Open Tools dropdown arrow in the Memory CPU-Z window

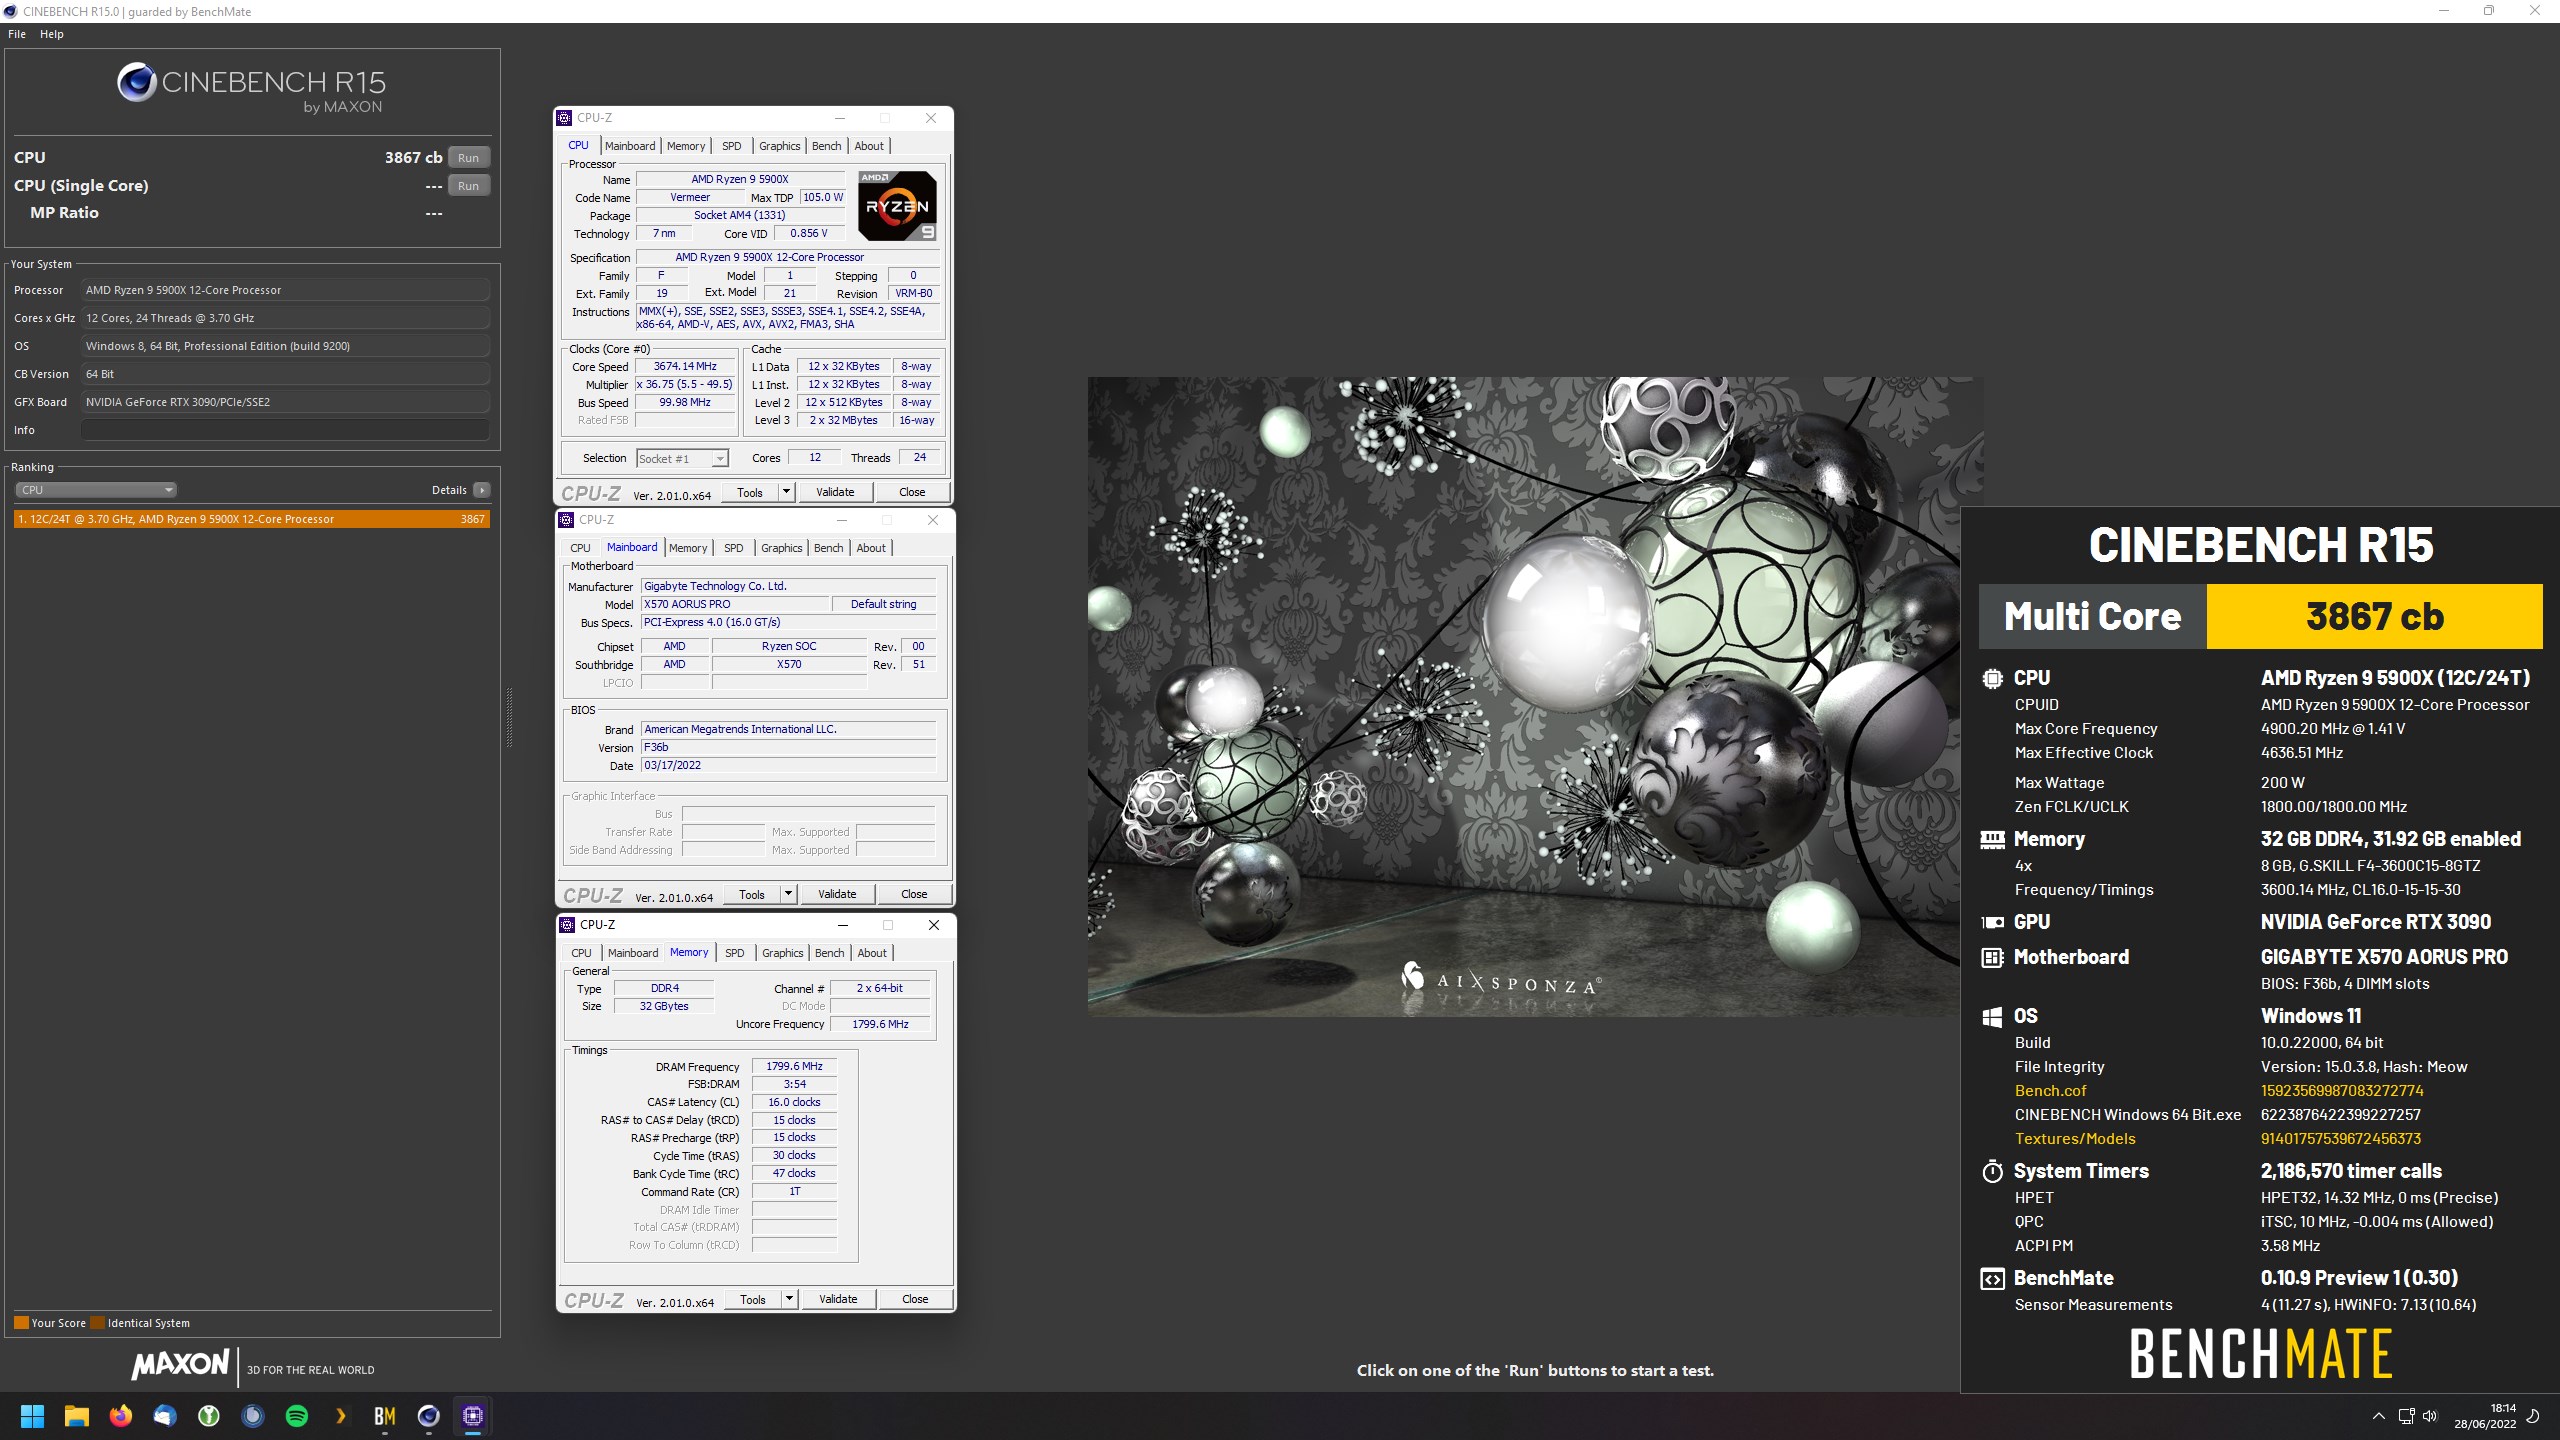[x=789, y=1299]
